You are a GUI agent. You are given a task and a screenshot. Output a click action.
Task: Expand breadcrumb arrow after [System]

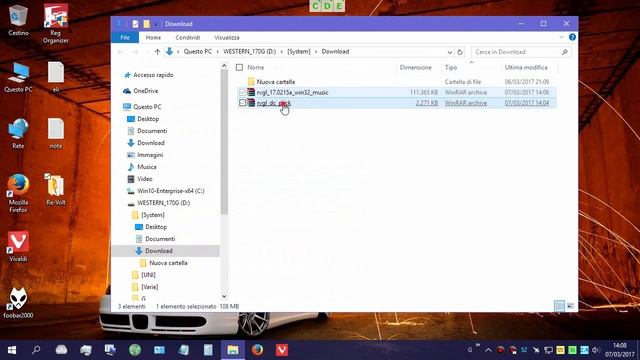pyautogui.click(x=316, y=52)
